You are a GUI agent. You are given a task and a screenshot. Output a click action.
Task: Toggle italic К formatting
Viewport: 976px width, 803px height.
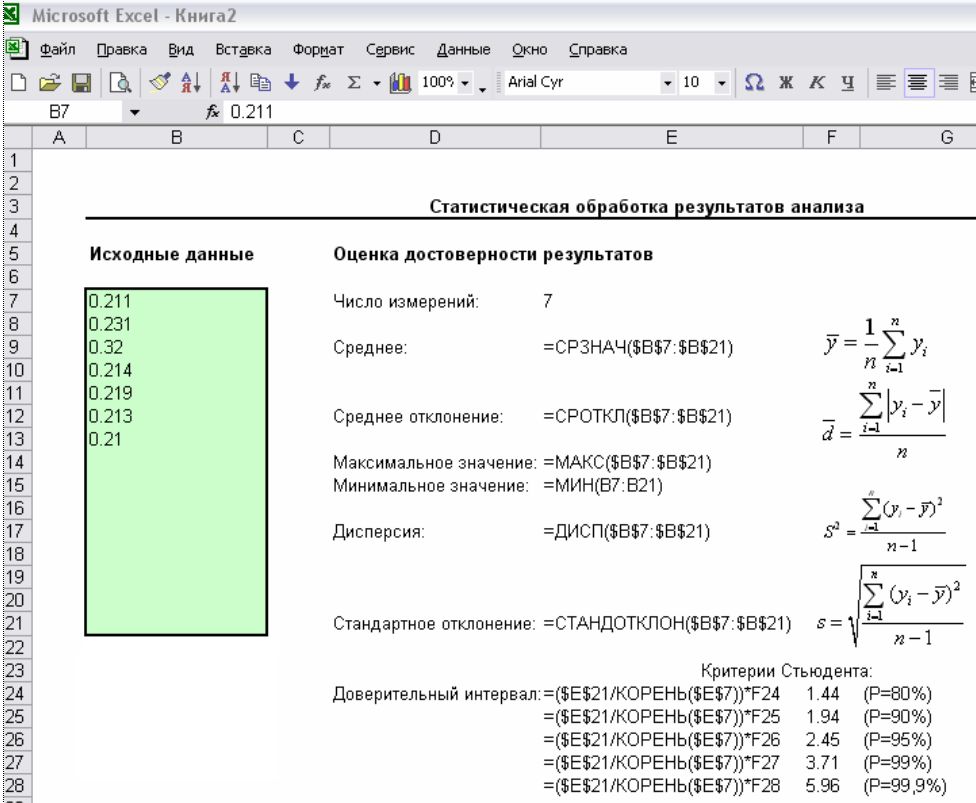817,82
